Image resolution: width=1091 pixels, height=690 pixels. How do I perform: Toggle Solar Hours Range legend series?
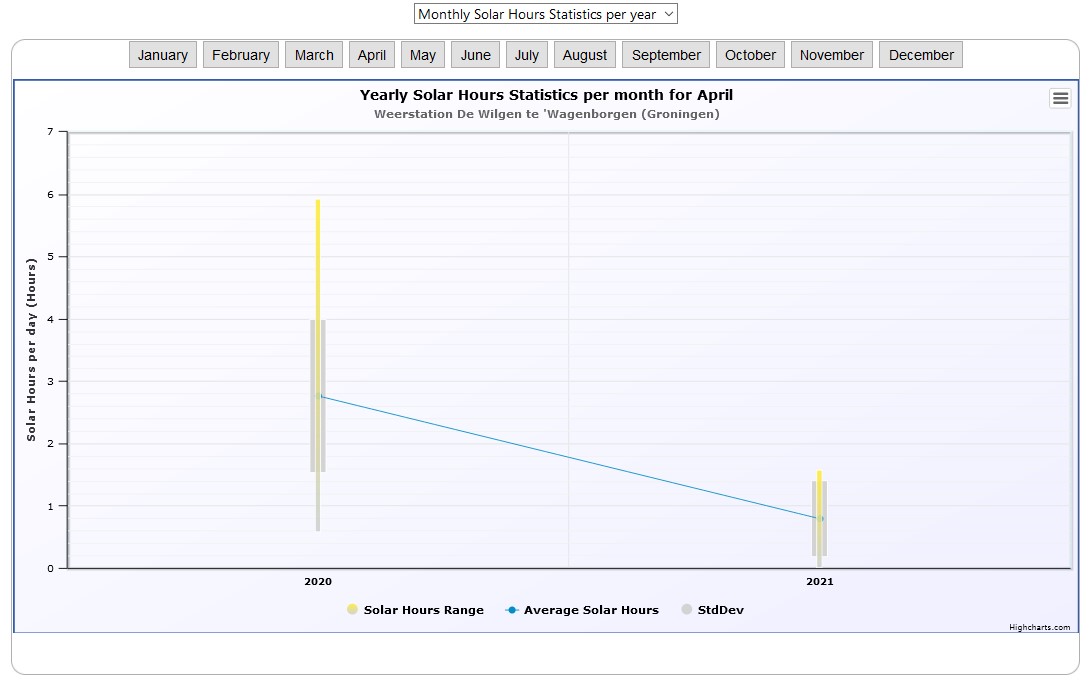[415, 610]
